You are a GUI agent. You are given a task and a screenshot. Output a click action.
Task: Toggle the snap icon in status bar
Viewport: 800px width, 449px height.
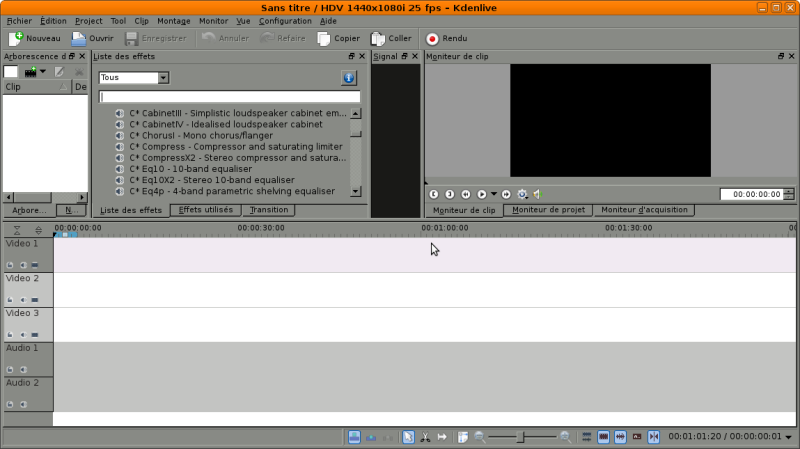point(654,437)
